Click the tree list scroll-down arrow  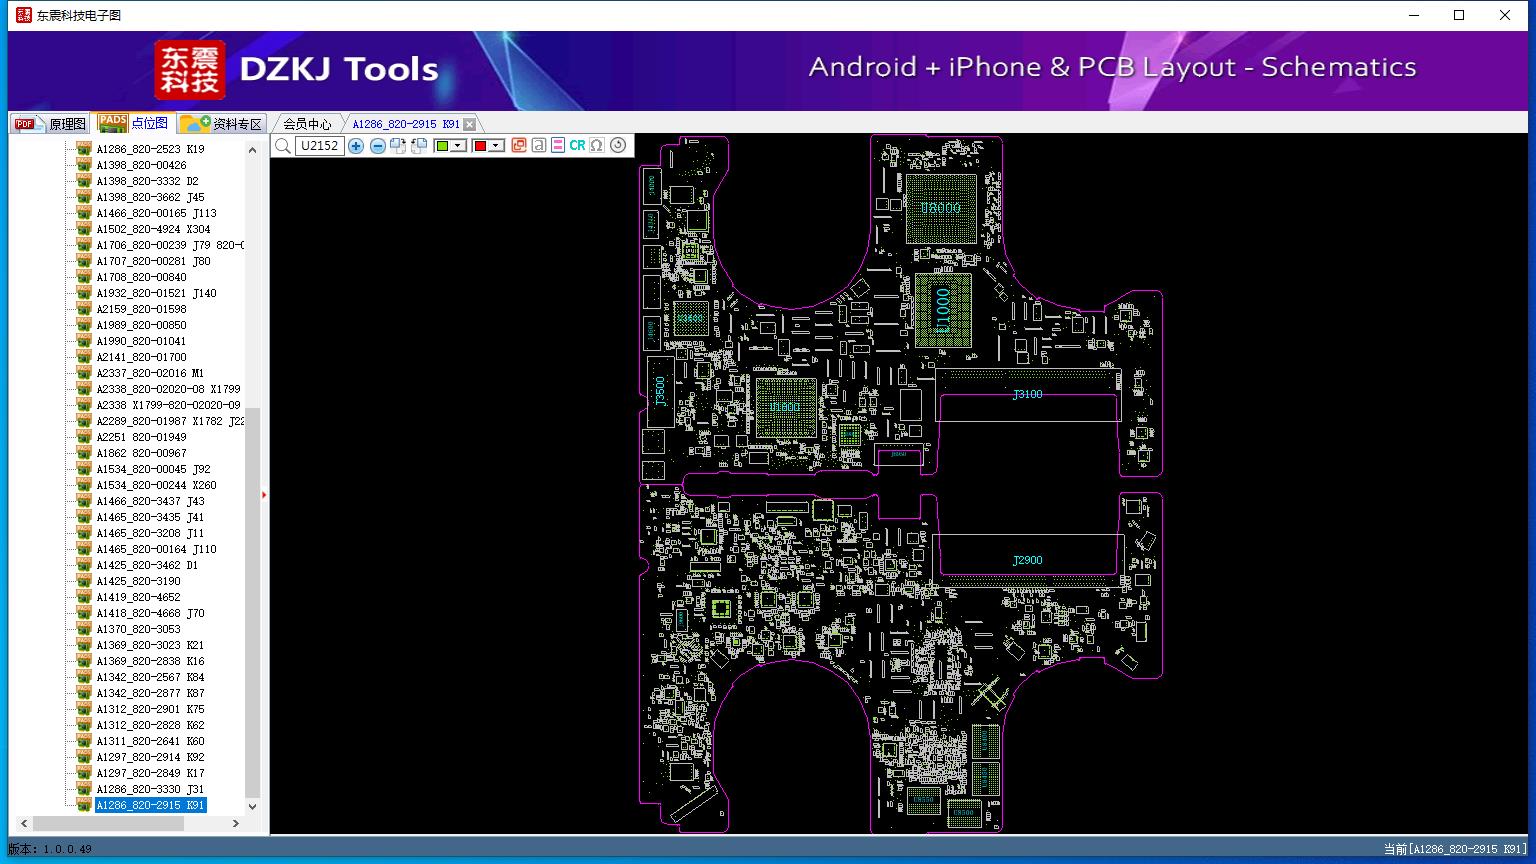click(x=252, y=806)
